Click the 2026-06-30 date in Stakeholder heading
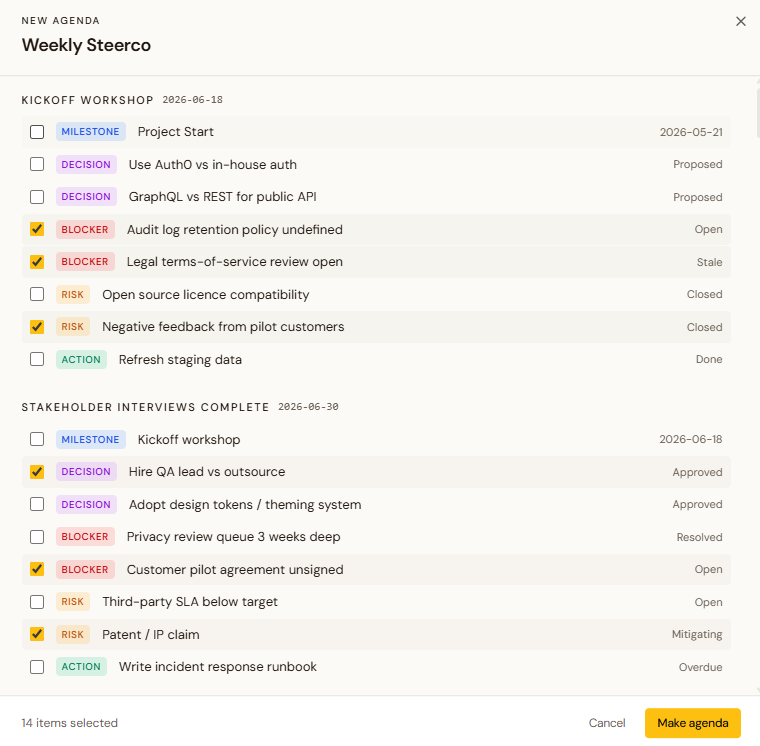This screenshot has height=746, width=760. 308,407
